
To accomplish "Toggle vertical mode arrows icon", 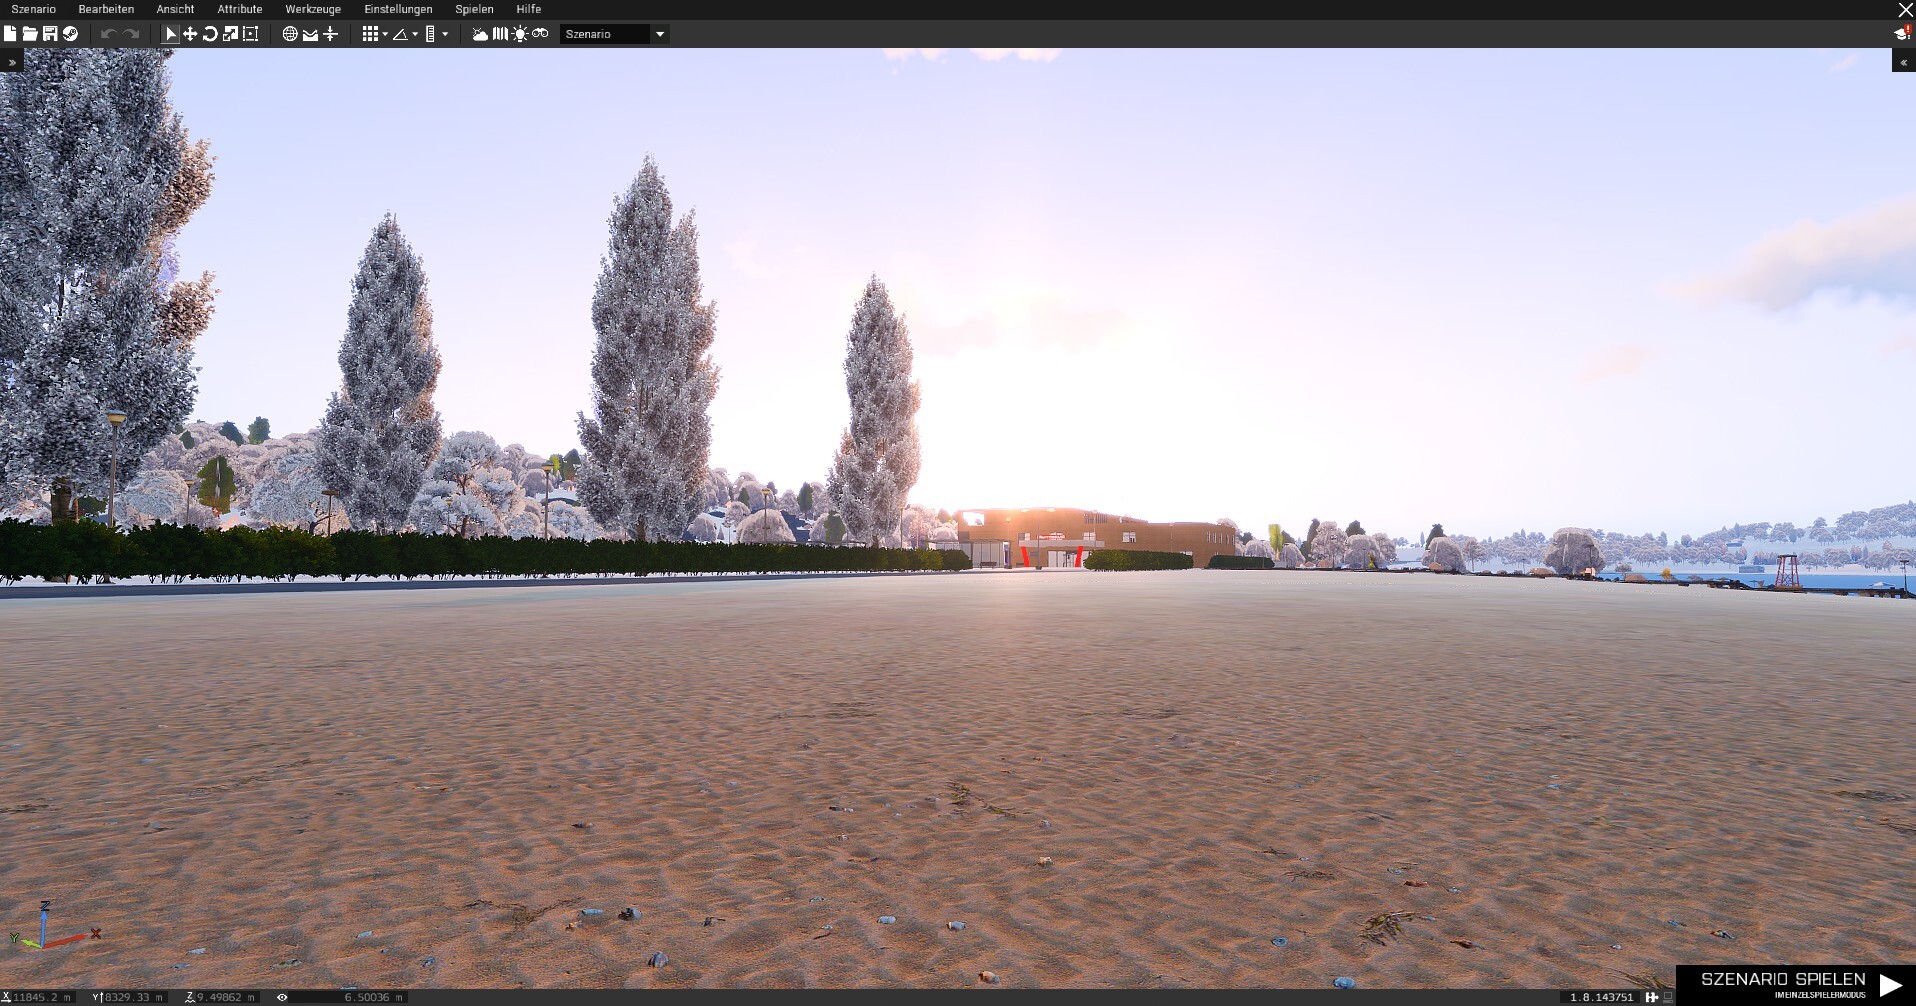I will [x=331, y=34].
